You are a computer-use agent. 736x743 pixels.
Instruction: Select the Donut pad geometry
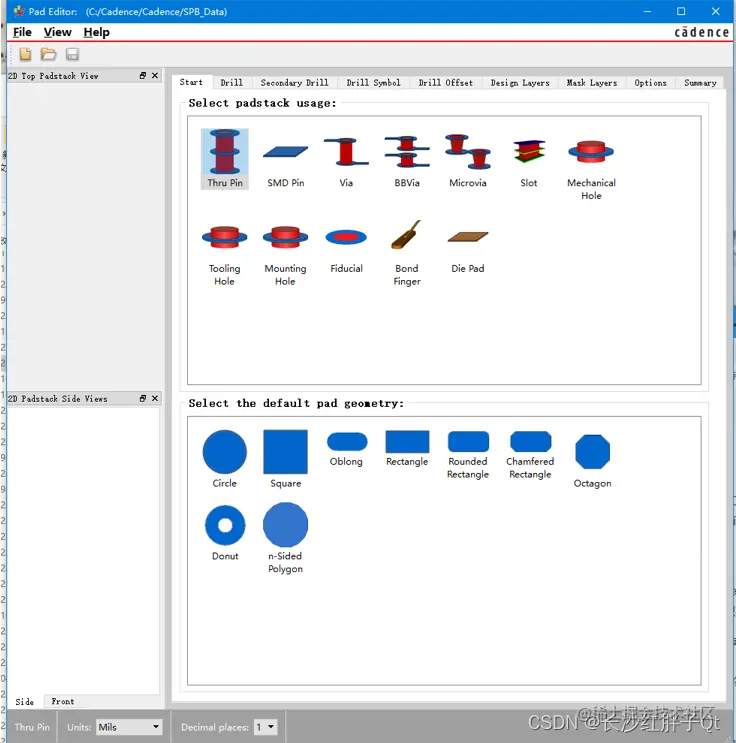pyautogui.click(x=225, y=533)
